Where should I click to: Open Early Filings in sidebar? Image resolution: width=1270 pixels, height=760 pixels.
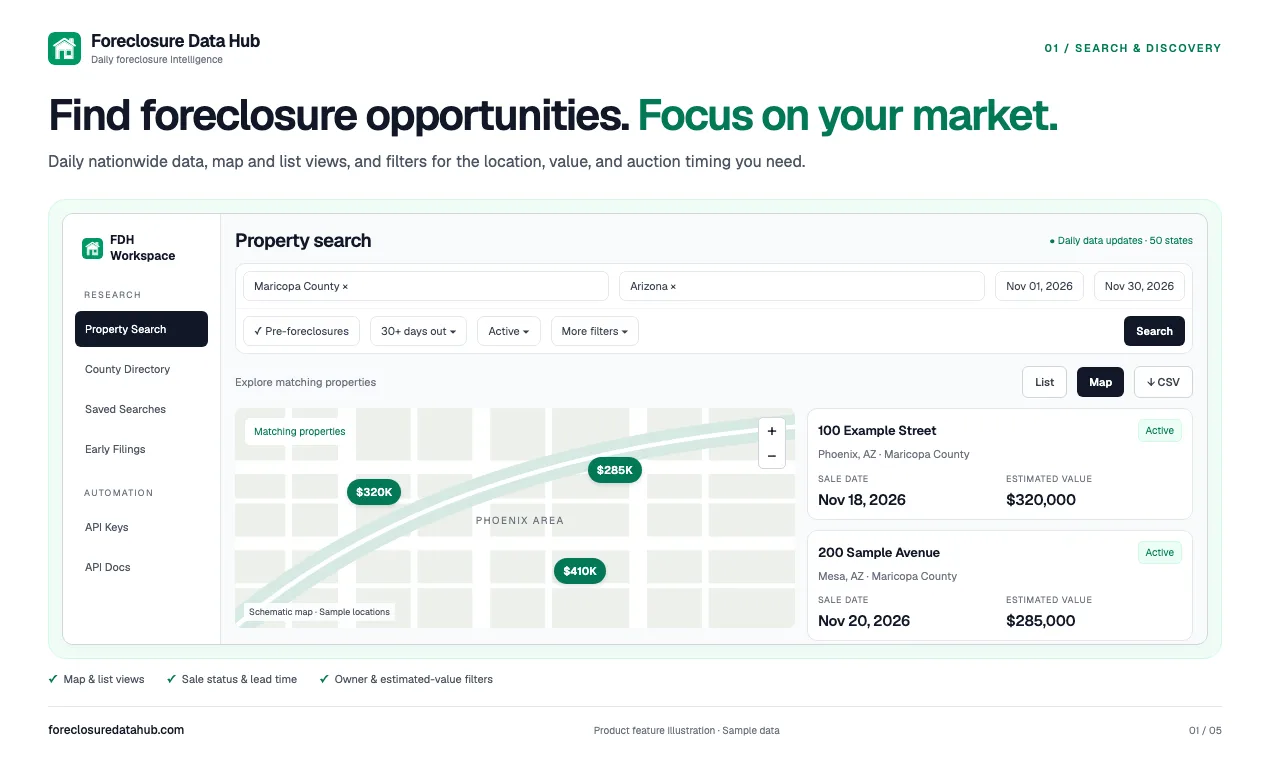141,449
